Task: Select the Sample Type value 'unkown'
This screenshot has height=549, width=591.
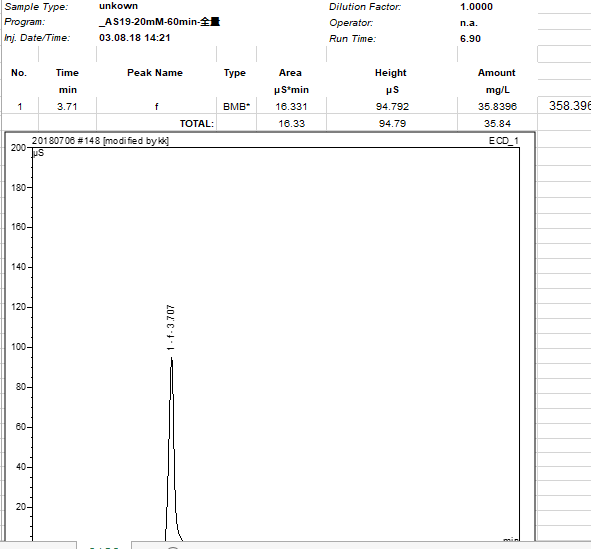Action: (118, 6)
